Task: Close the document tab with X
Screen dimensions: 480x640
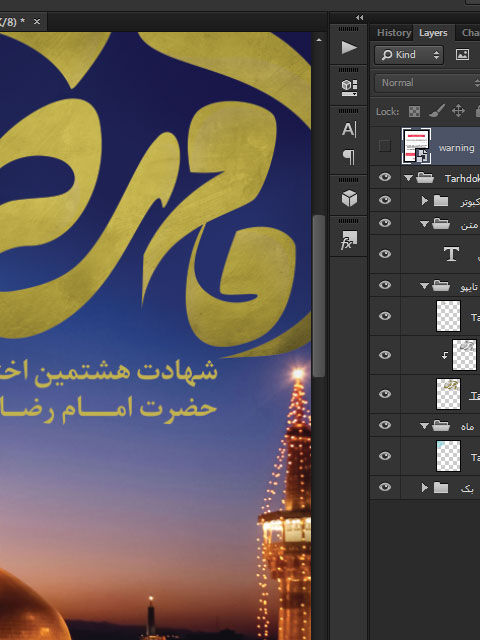Action: [37, 22]
